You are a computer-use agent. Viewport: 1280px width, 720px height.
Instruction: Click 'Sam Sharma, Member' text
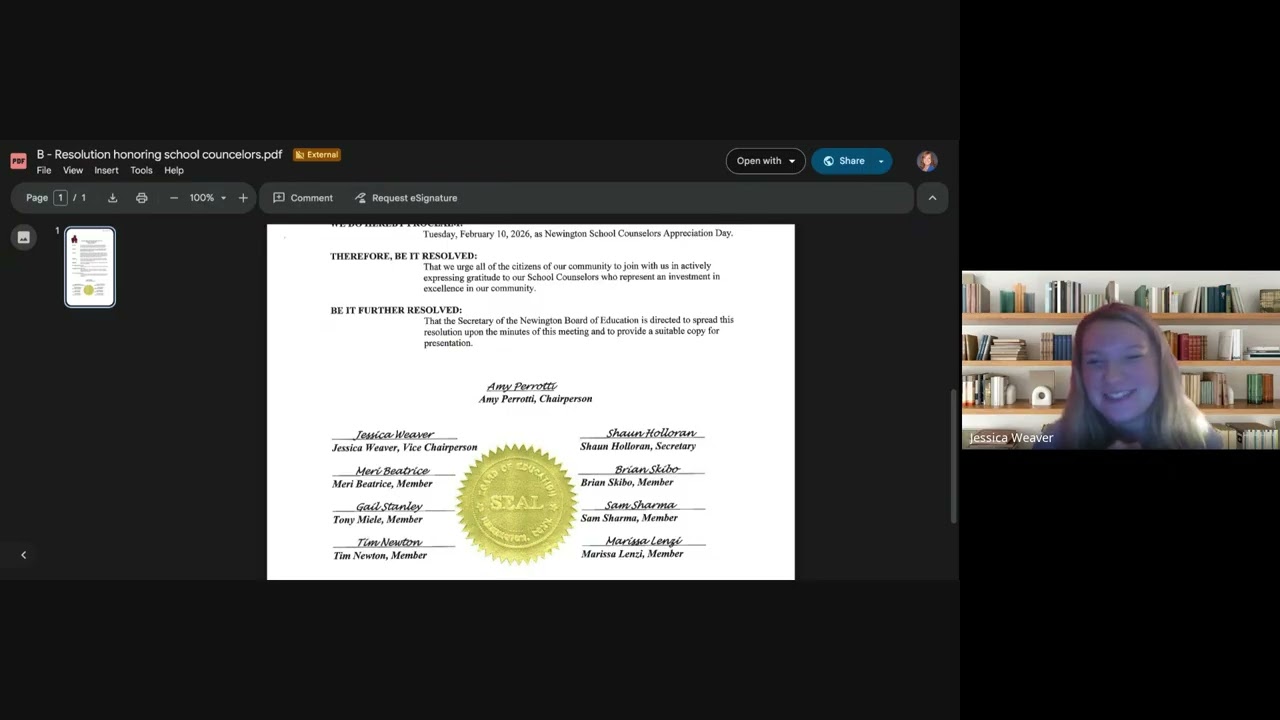[629, 518]
